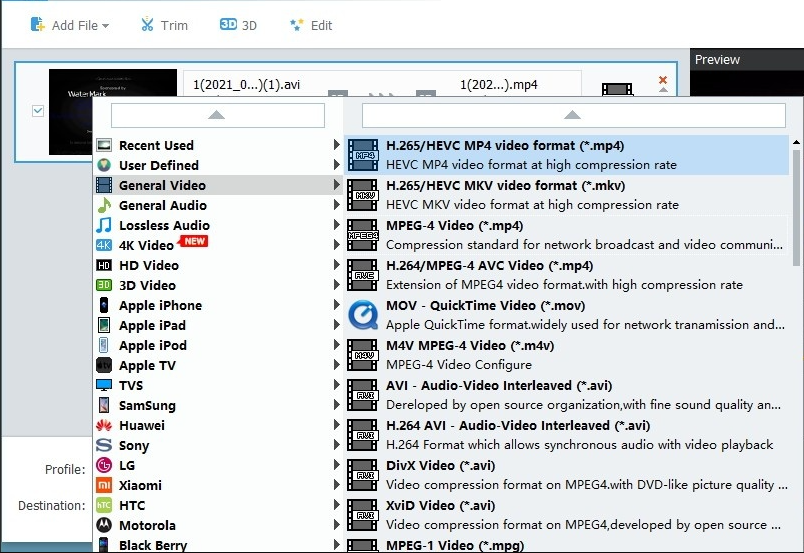Click the Apple iPod icon
Screen dimensions: 804x553
click(x=104, y=345)
